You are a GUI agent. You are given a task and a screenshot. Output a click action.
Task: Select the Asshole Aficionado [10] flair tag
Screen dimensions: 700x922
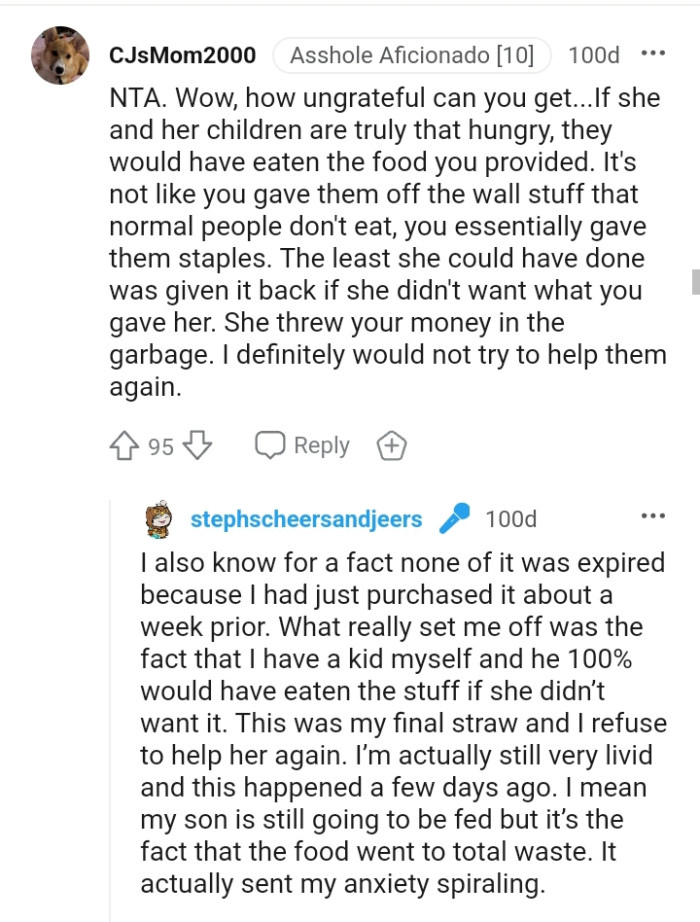[412, 54]
